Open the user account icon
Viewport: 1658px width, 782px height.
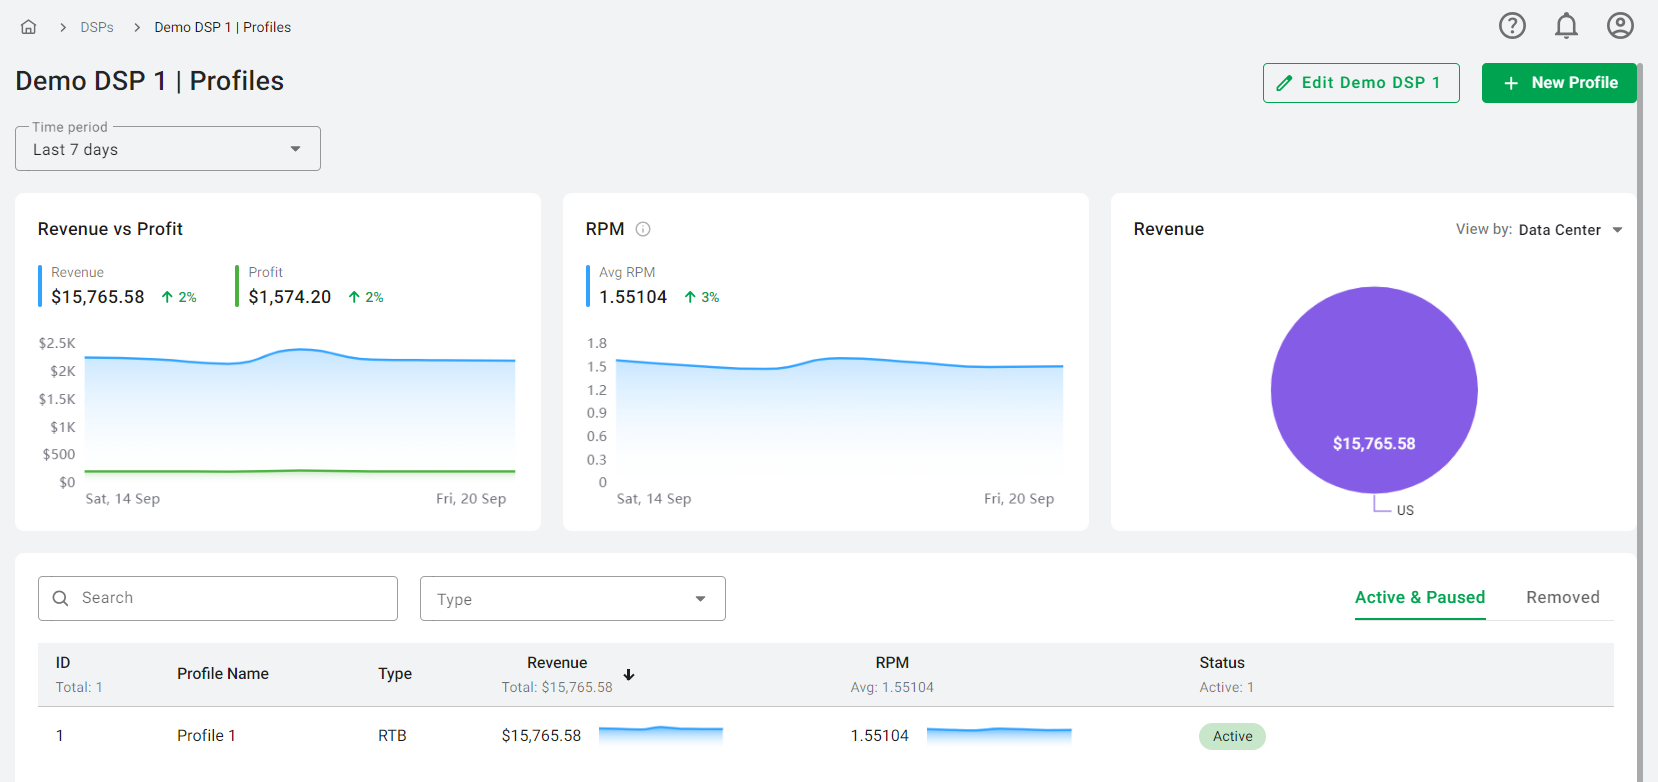pyautogui.click(x=1620, y=26)
